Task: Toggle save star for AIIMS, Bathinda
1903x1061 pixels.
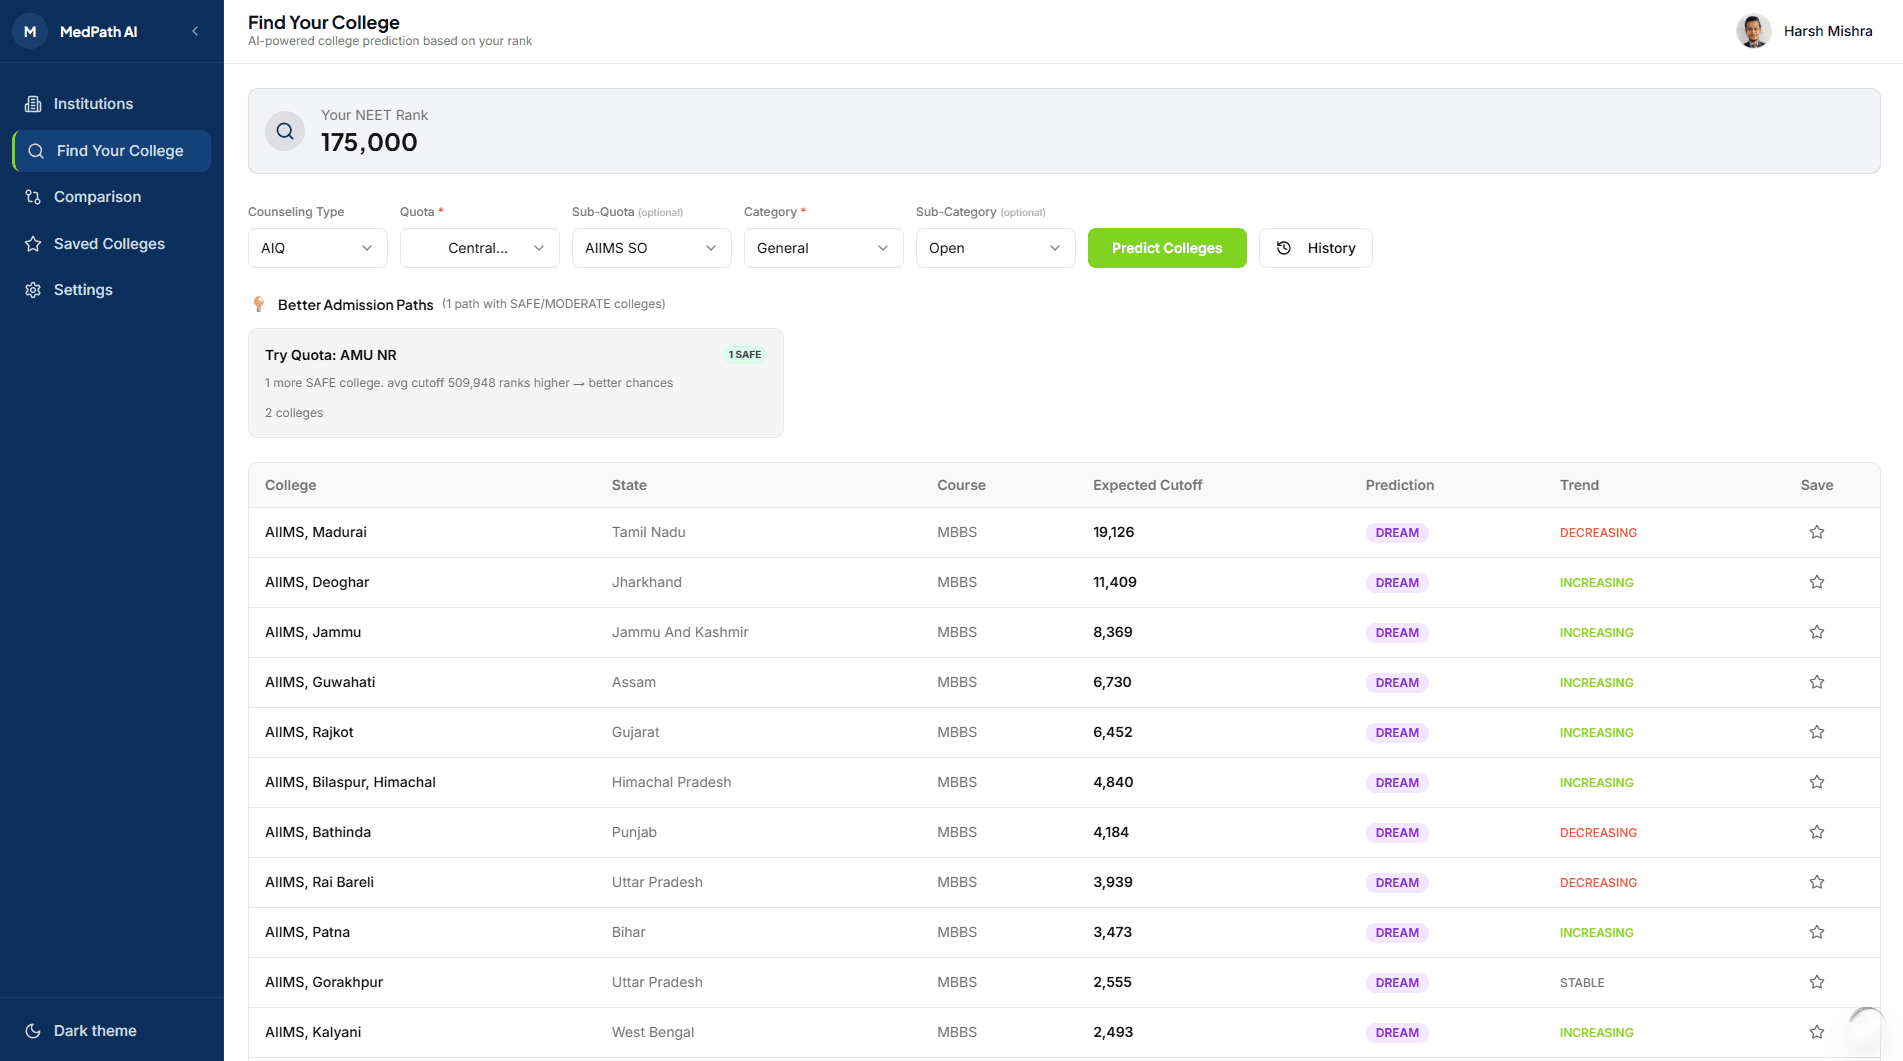Action: pyautogui.click(x=1816, y=832)
